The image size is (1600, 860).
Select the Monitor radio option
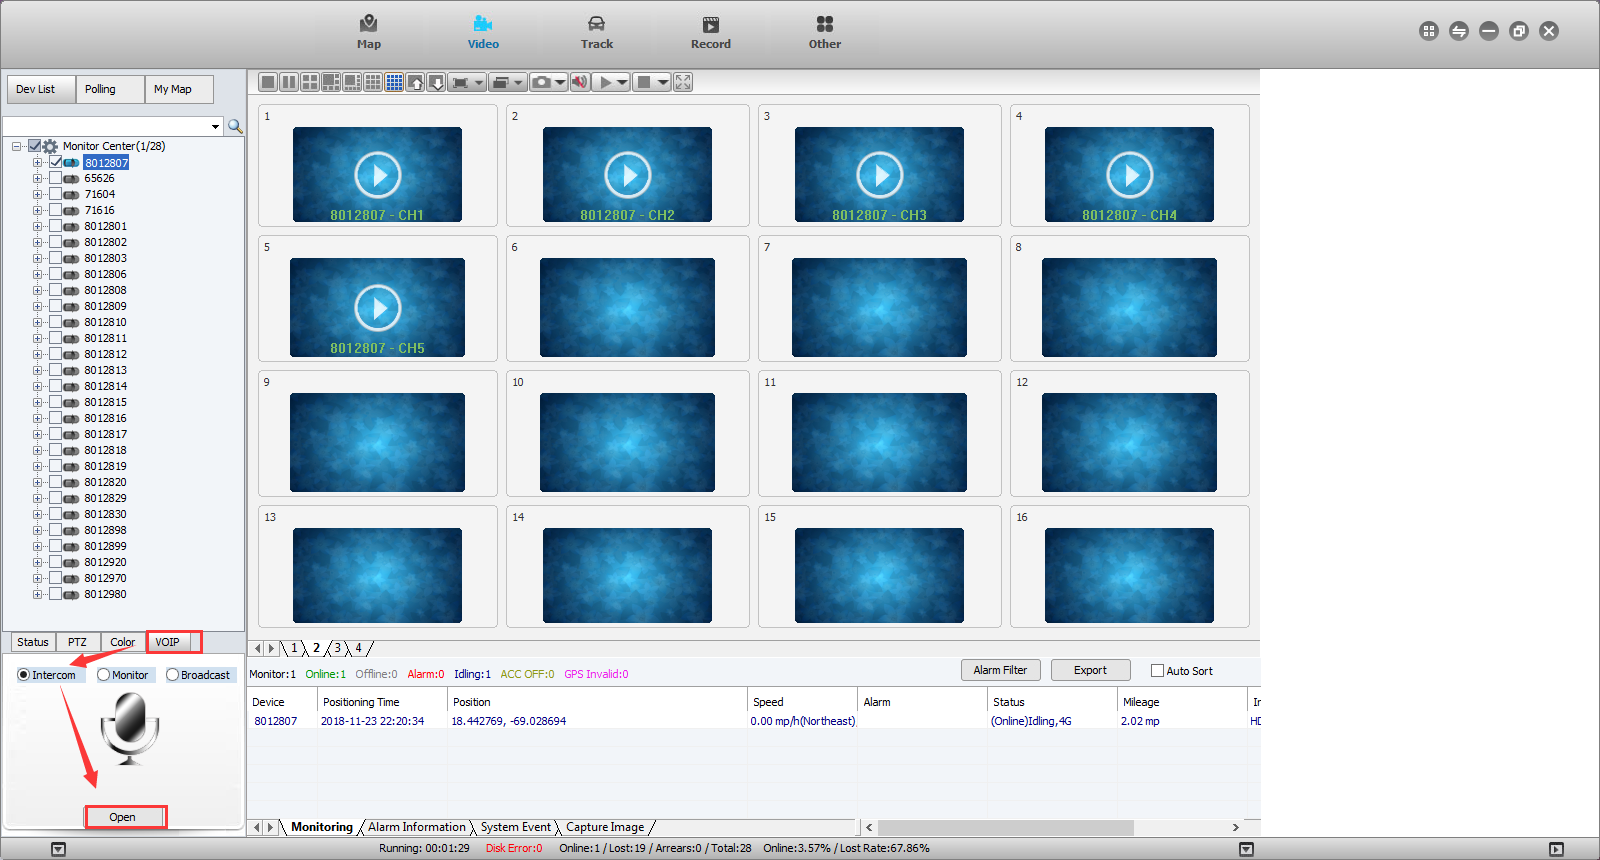[104, 675]
